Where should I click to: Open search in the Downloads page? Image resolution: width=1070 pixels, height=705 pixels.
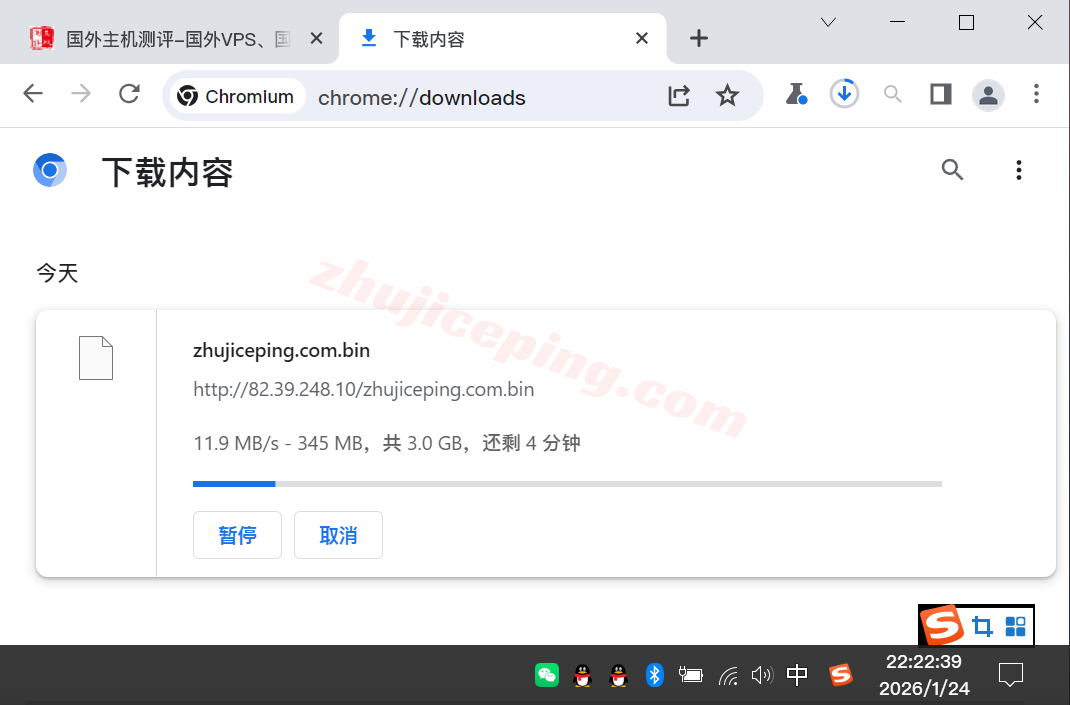[951, 170]
